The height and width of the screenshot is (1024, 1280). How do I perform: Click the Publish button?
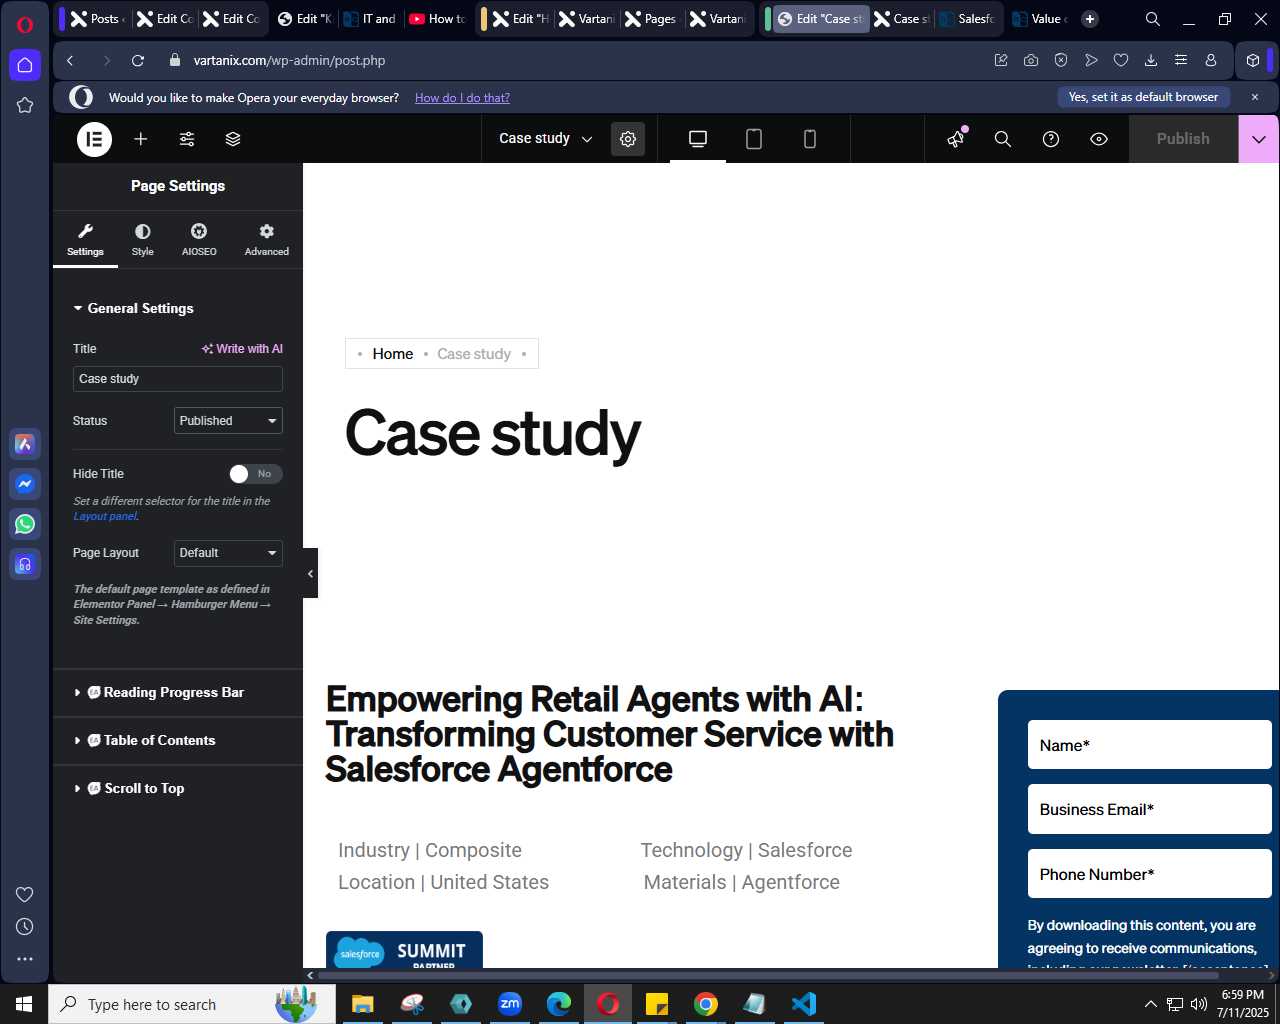[x=1183, y=139]
